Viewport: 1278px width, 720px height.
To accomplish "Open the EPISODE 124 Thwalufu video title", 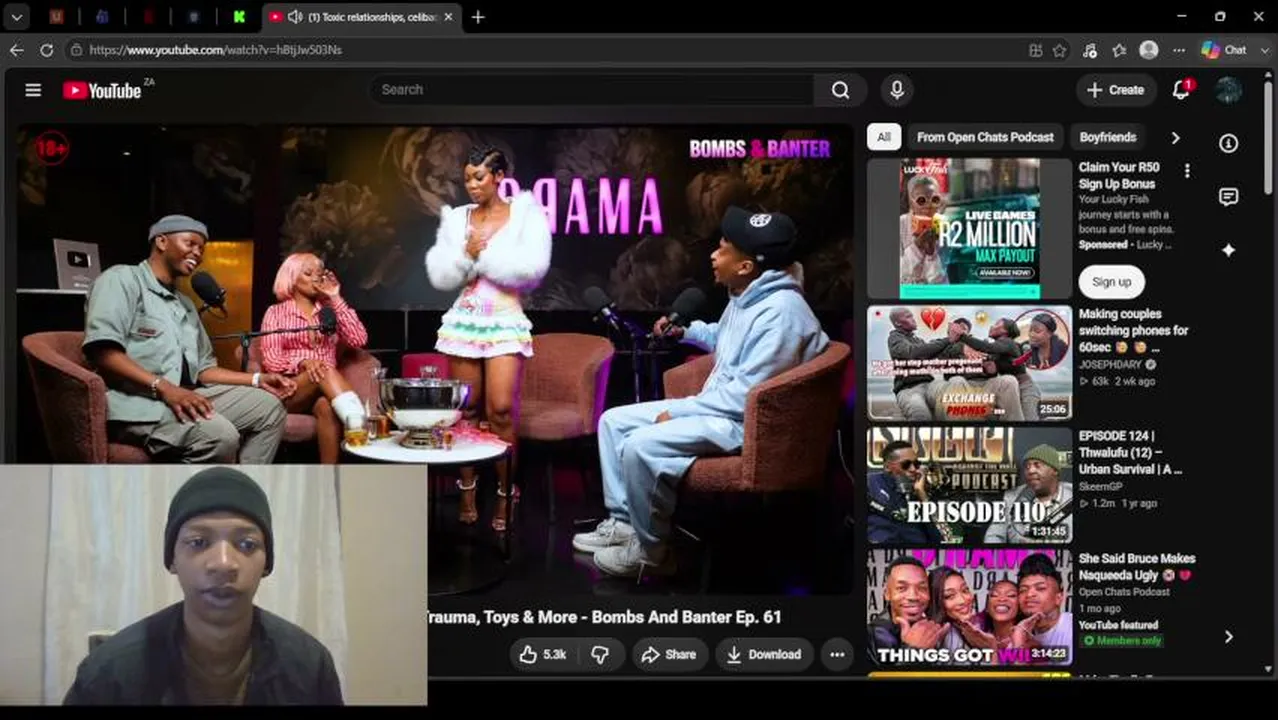I will click(1130, 452).
